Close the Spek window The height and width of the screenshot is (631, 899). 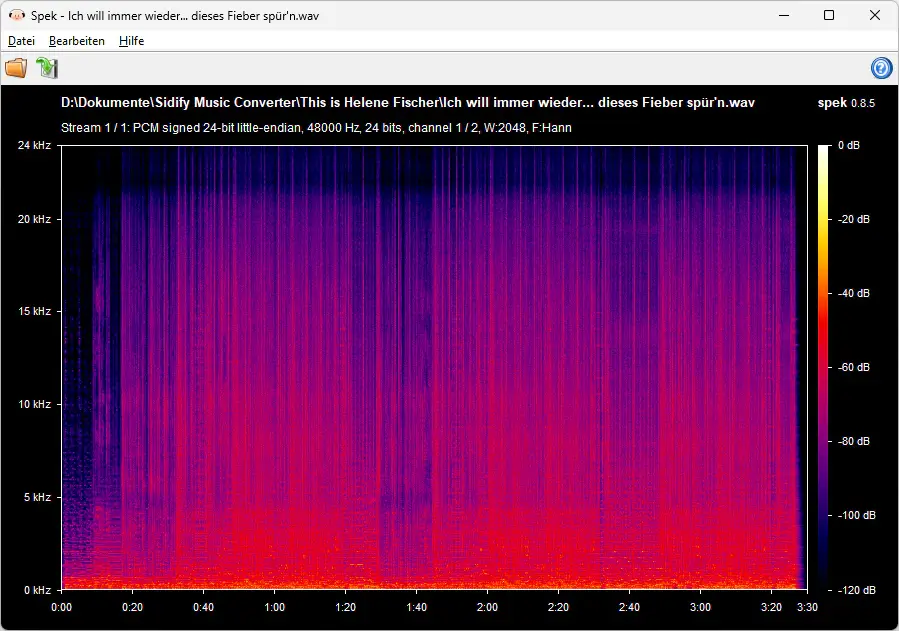[874, 15]
